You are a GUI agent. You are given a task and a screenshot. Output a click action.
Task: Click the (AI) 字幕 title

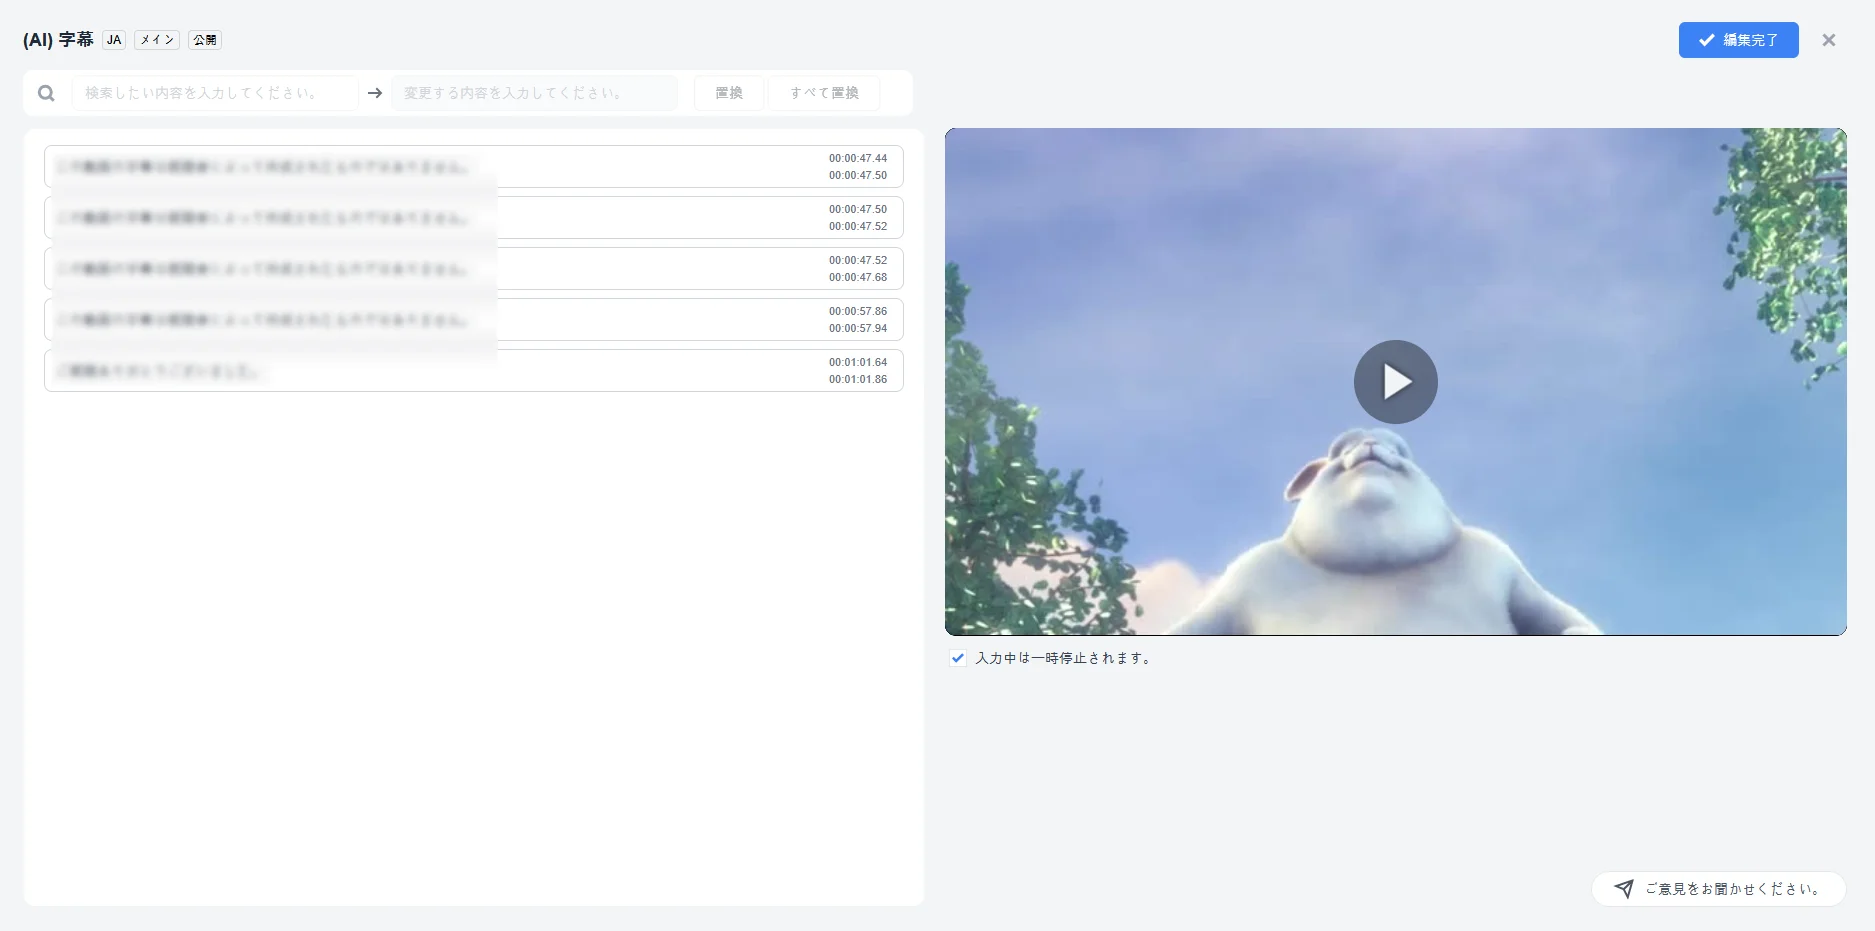pos(58,40)
